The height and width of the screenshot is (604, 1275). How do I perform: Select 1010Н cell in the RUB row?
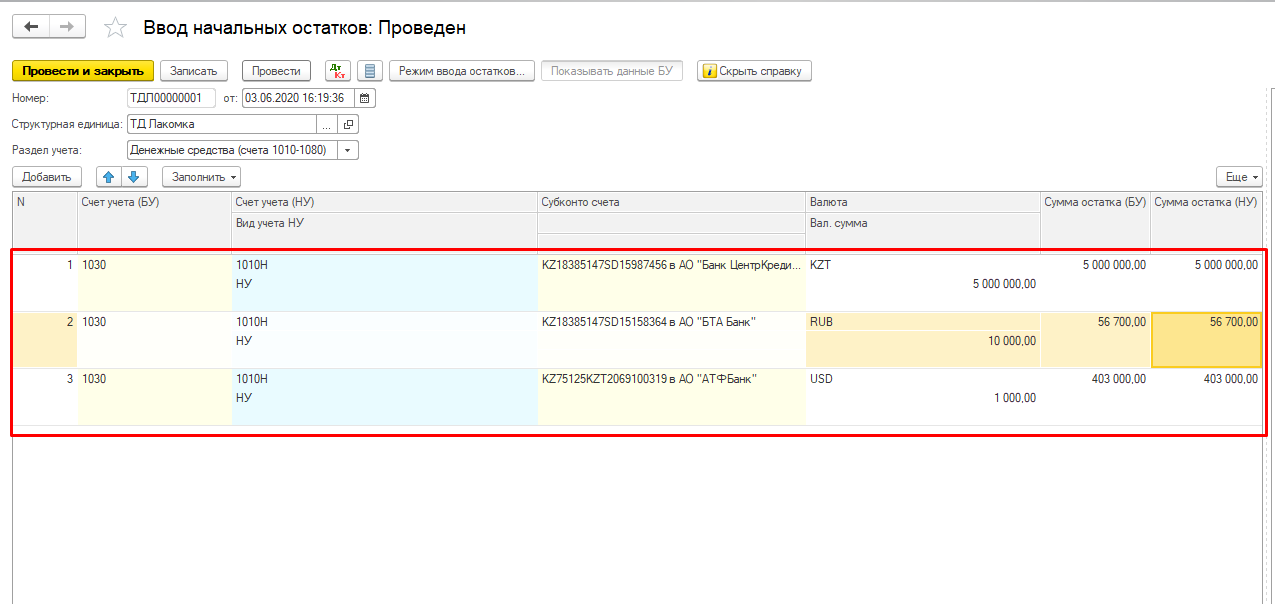pos(384,322)
